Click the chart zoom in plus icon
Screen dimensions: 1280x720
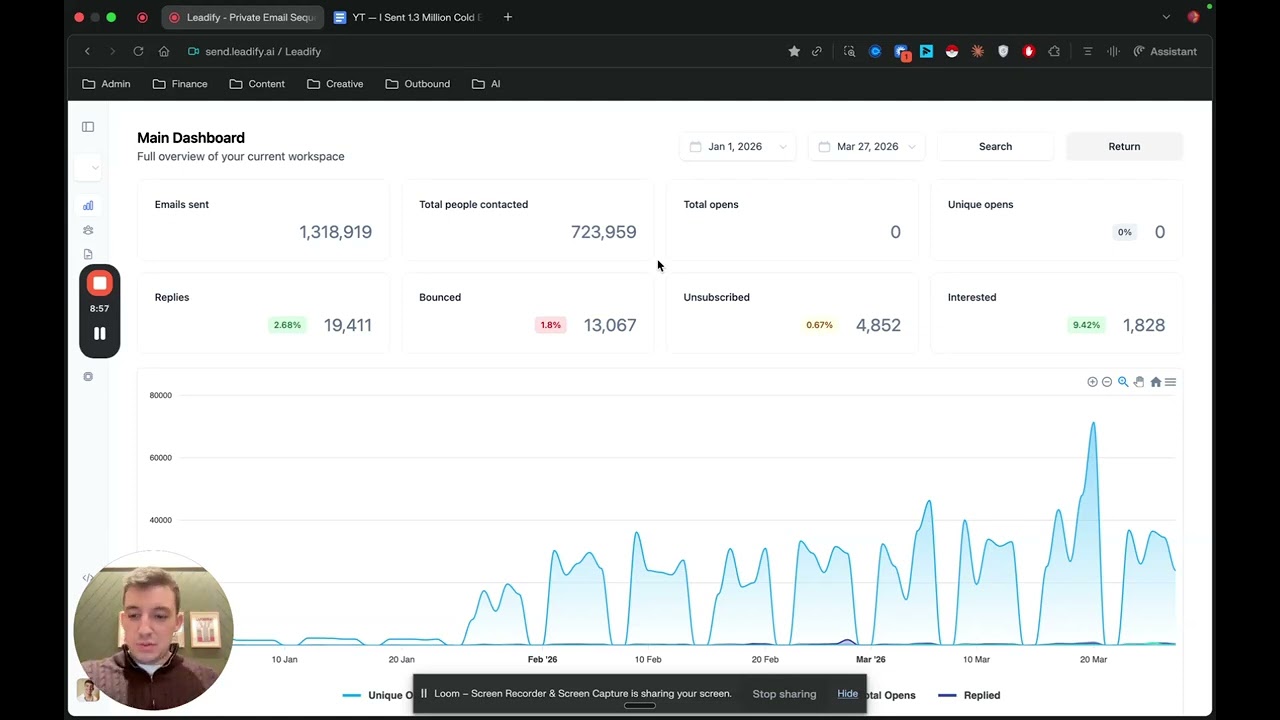click(x=1092, y=382)
